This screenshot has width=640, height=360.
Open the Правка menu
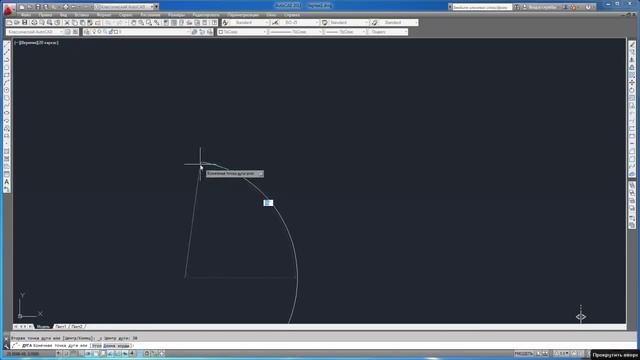(45, 15)
